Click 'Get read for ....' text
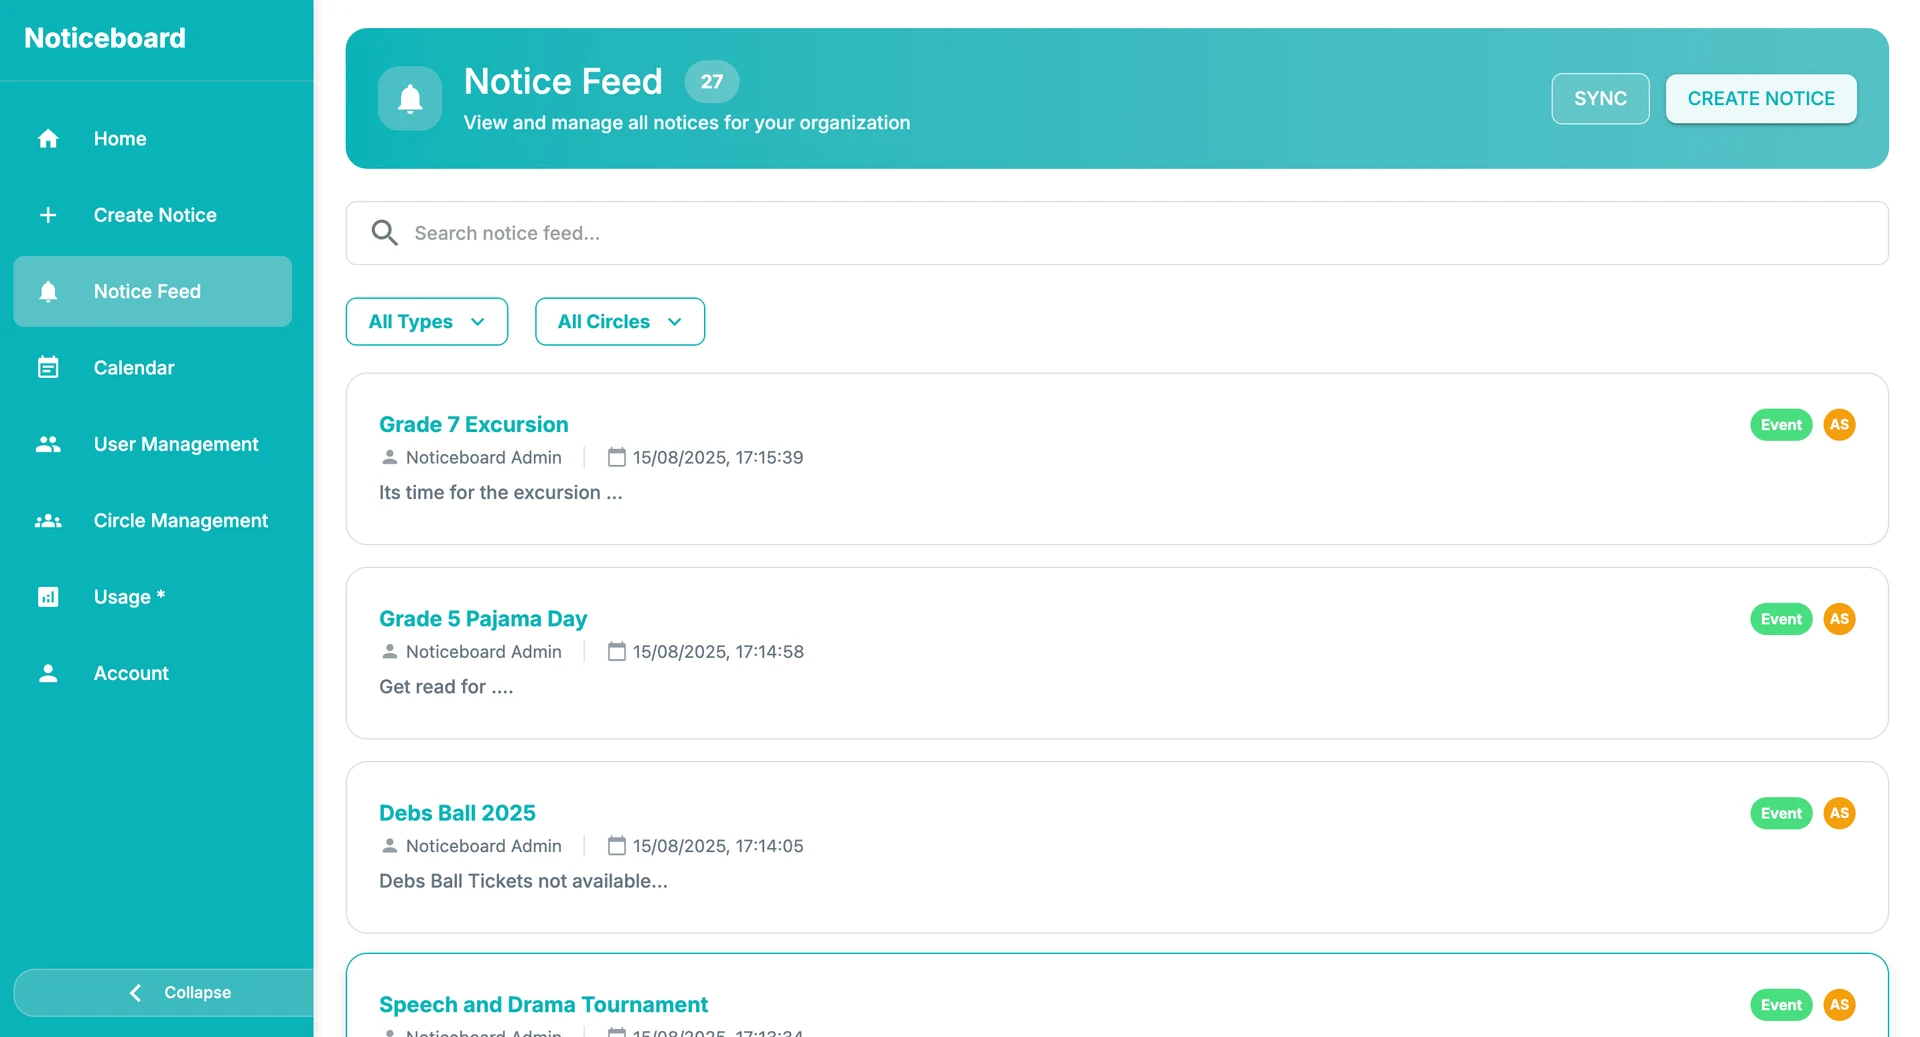1920x1037 pixels. tap(446, 687)
